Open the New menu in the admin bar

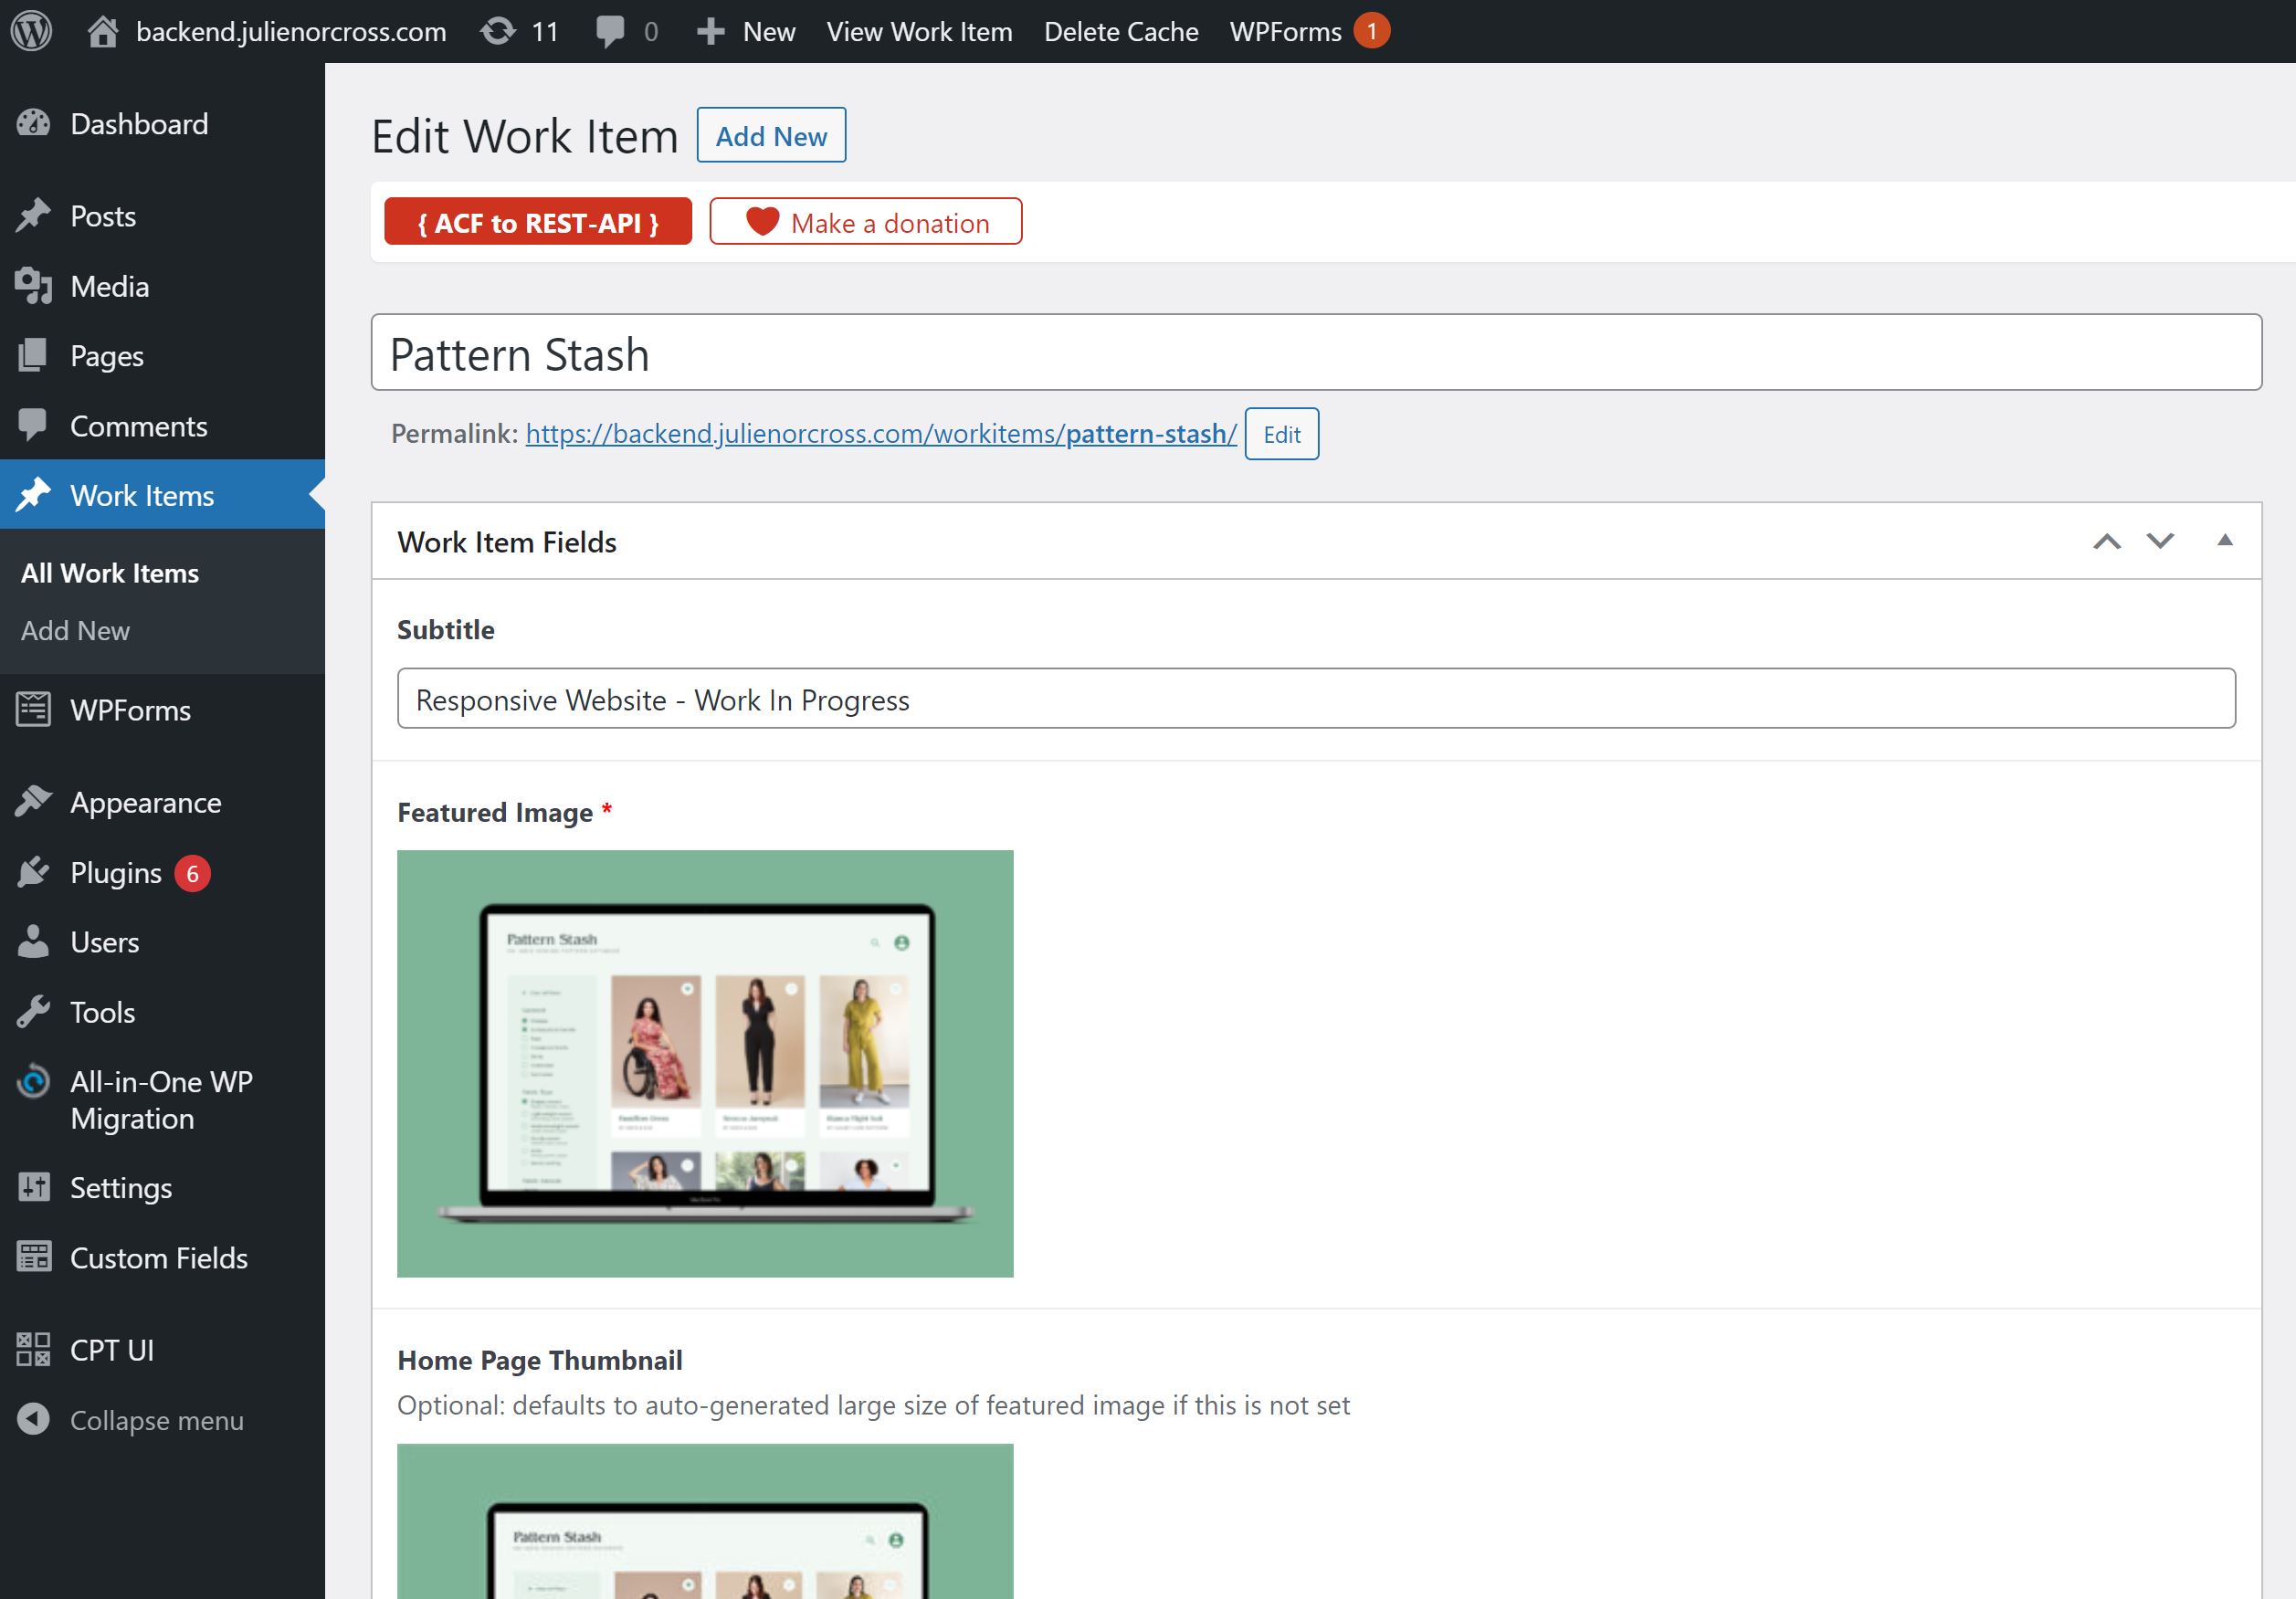point(747,31)
